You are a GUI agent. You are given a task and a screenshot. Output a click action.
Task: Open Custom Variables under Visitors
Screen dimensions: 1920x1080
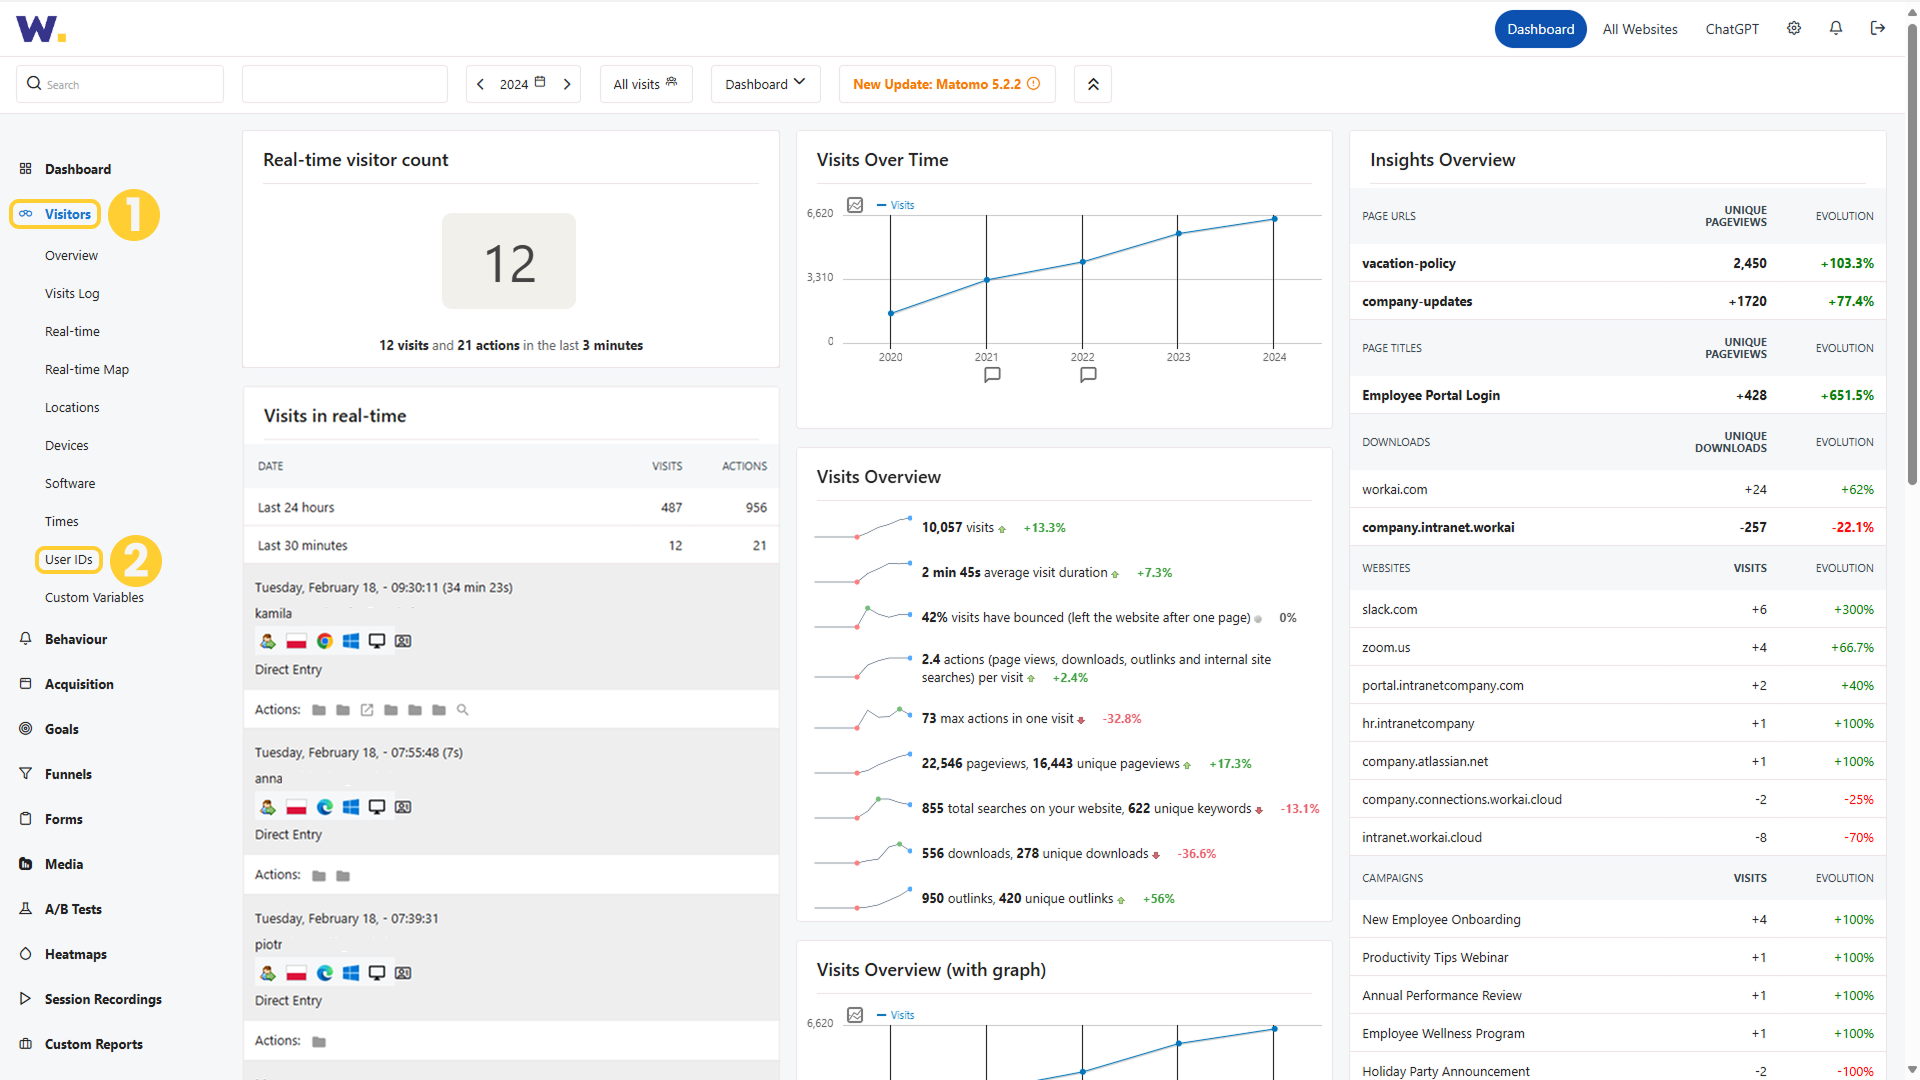[94, 597]
